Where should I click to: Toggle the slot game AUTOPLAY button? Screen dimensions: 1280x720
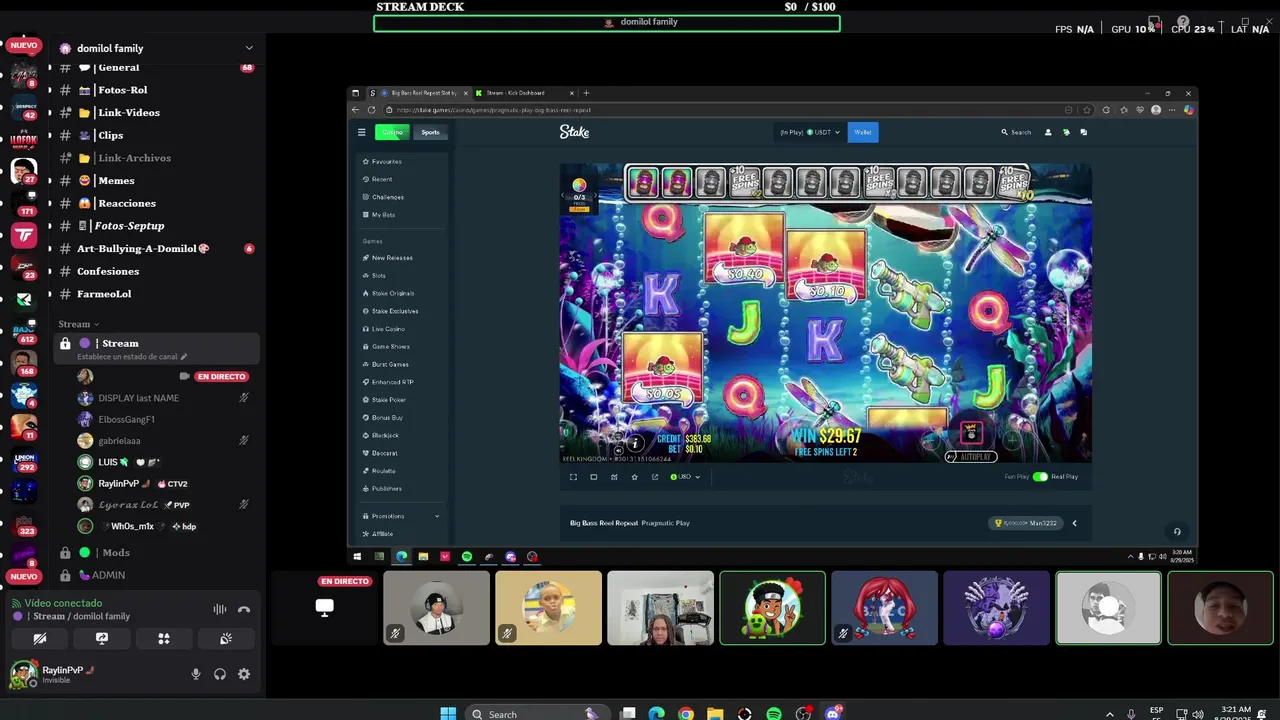coord(970,457)
